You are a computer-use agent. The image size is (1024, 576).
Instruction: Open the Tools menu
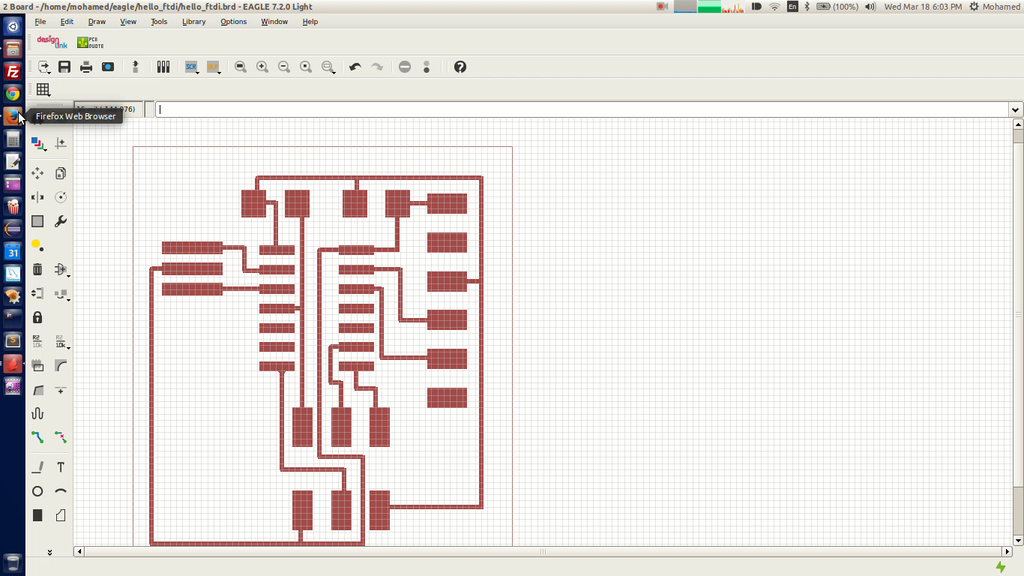[x=159, y=22]
